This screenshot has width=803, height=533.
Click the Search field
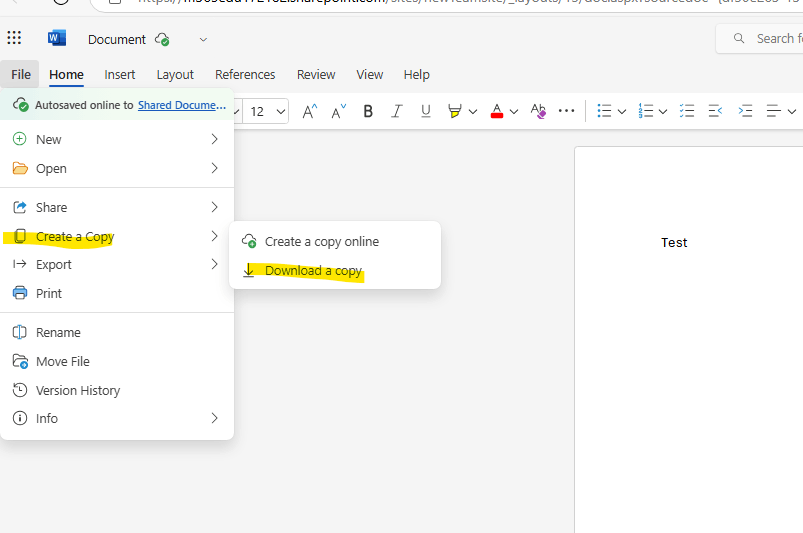[x=759, y=38]
